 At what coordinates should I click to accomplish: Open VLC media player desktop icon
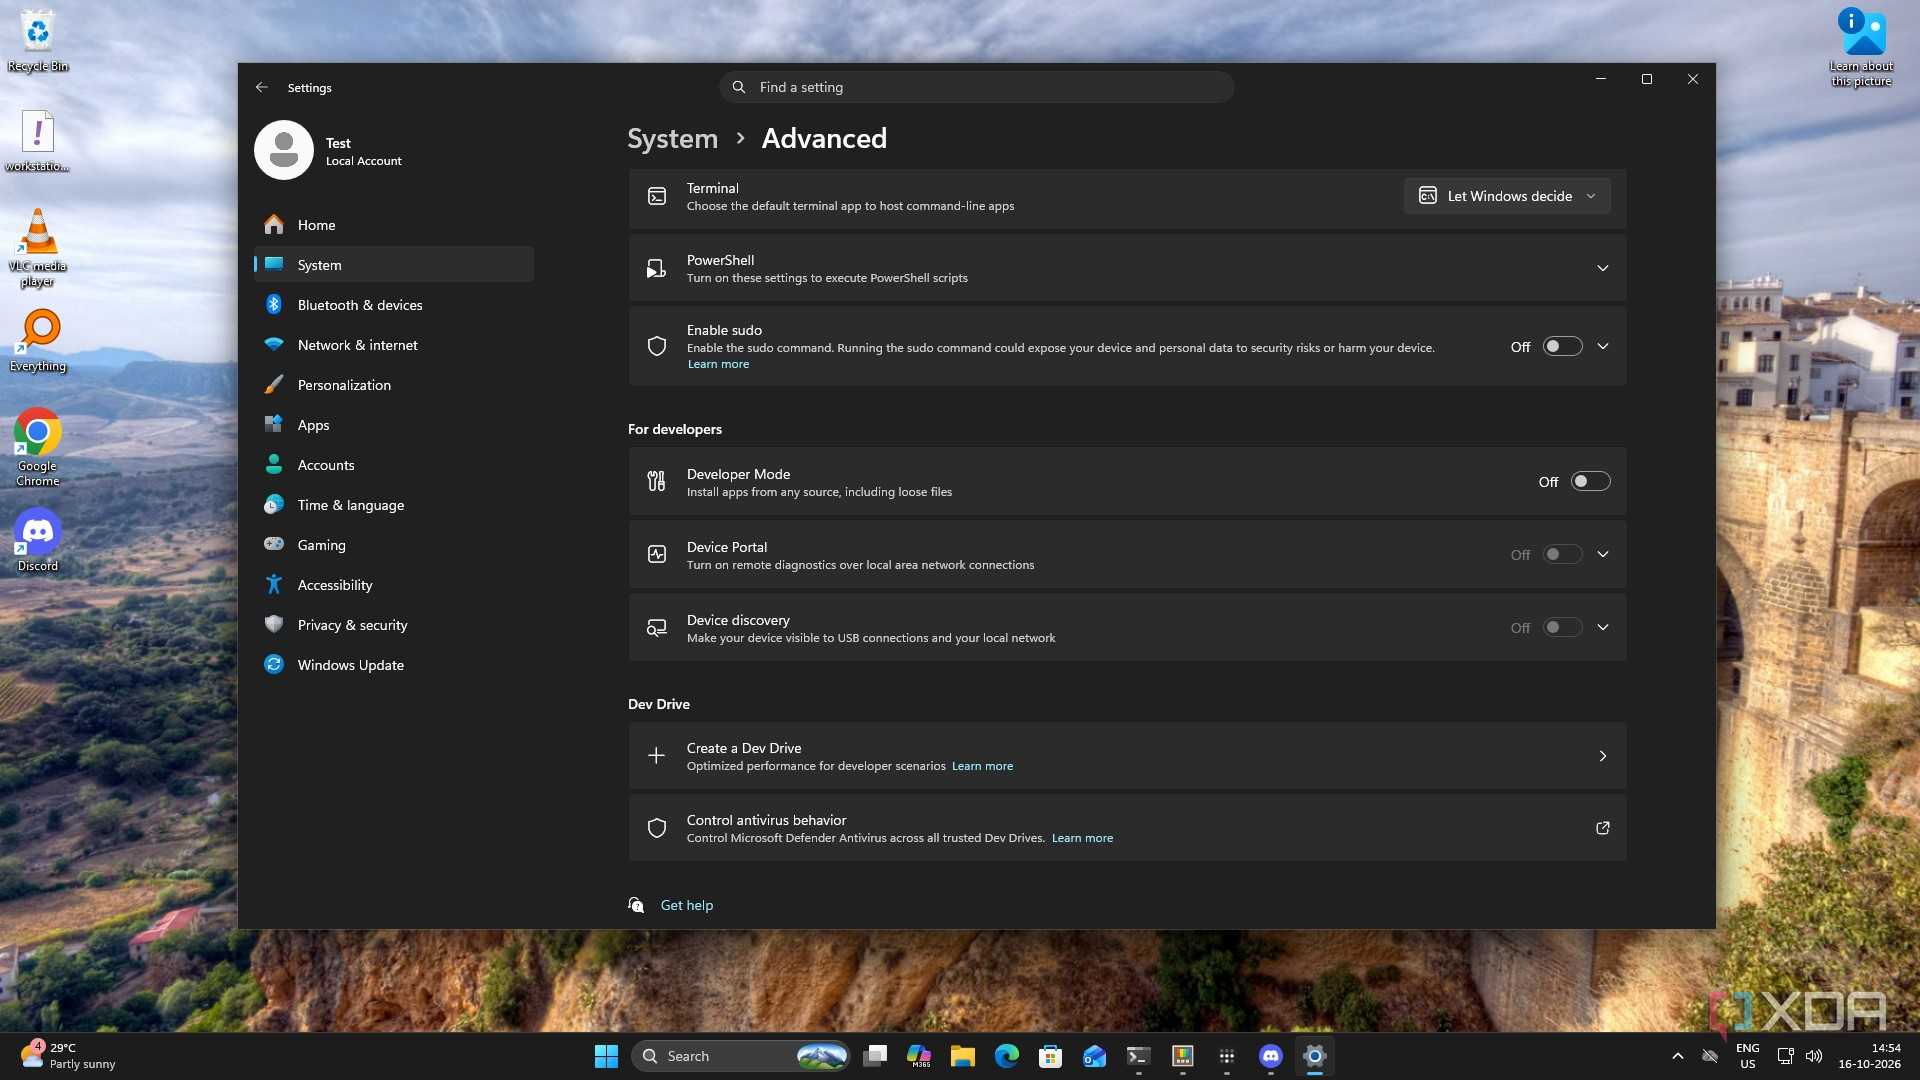38,248
